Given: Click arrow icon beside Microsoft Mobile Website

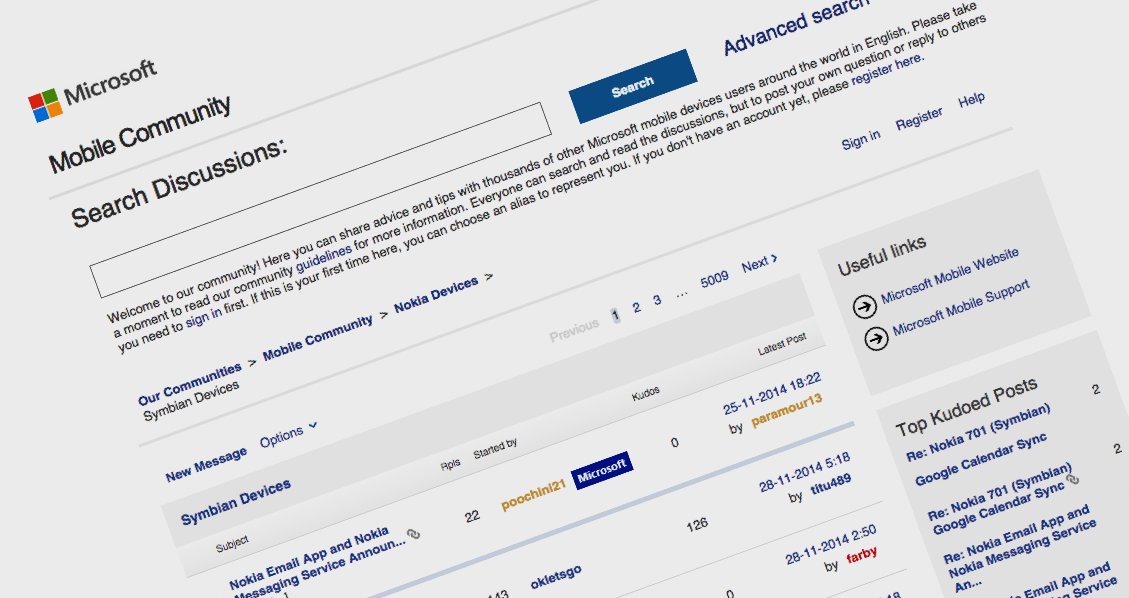Looking at the screenshot, I should pyautogui.click(x=865, y=306).
